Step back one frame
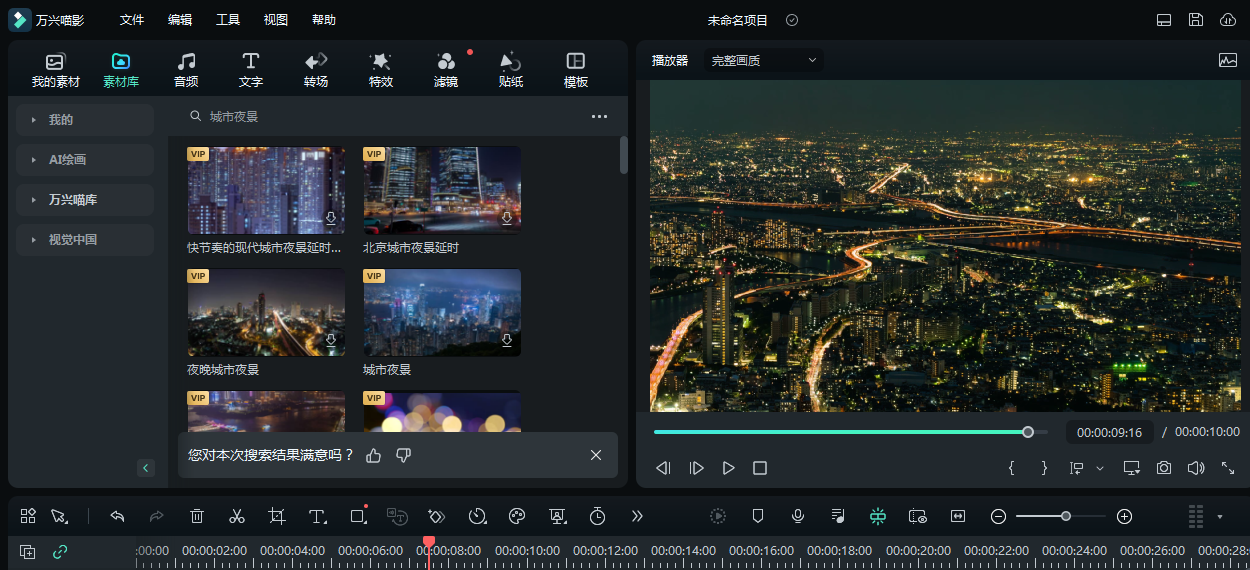The width and height of the screenshot is (1250, 570). click(x=663, y=468)
